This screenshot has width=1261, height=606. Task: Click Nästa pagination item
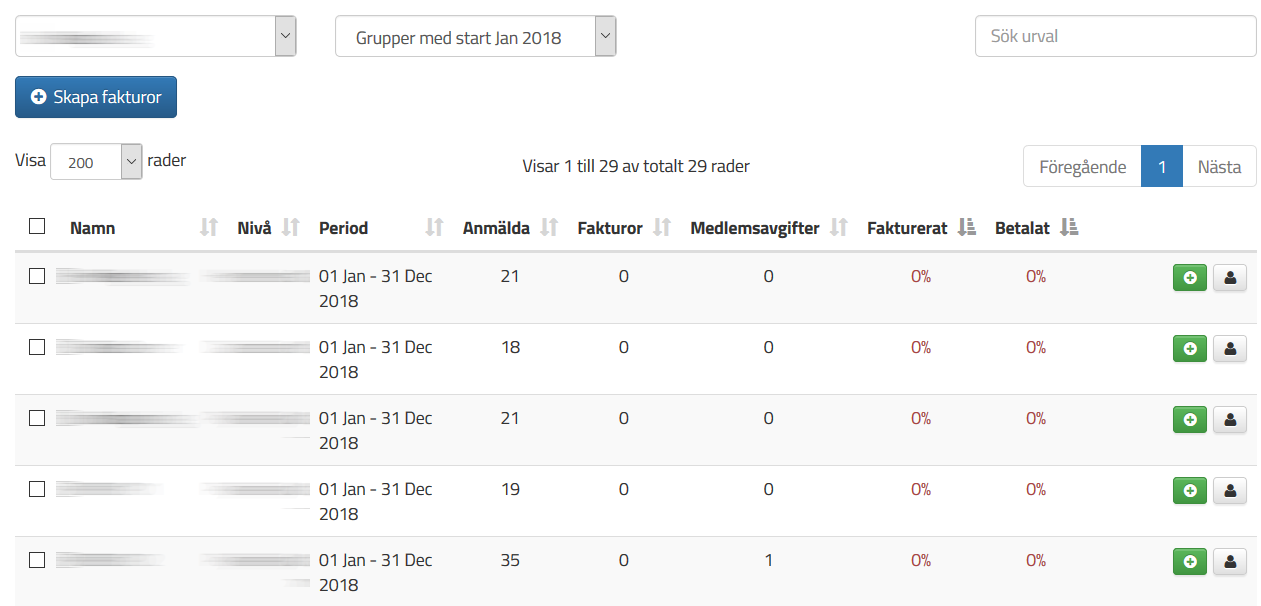pos(1220,167)
